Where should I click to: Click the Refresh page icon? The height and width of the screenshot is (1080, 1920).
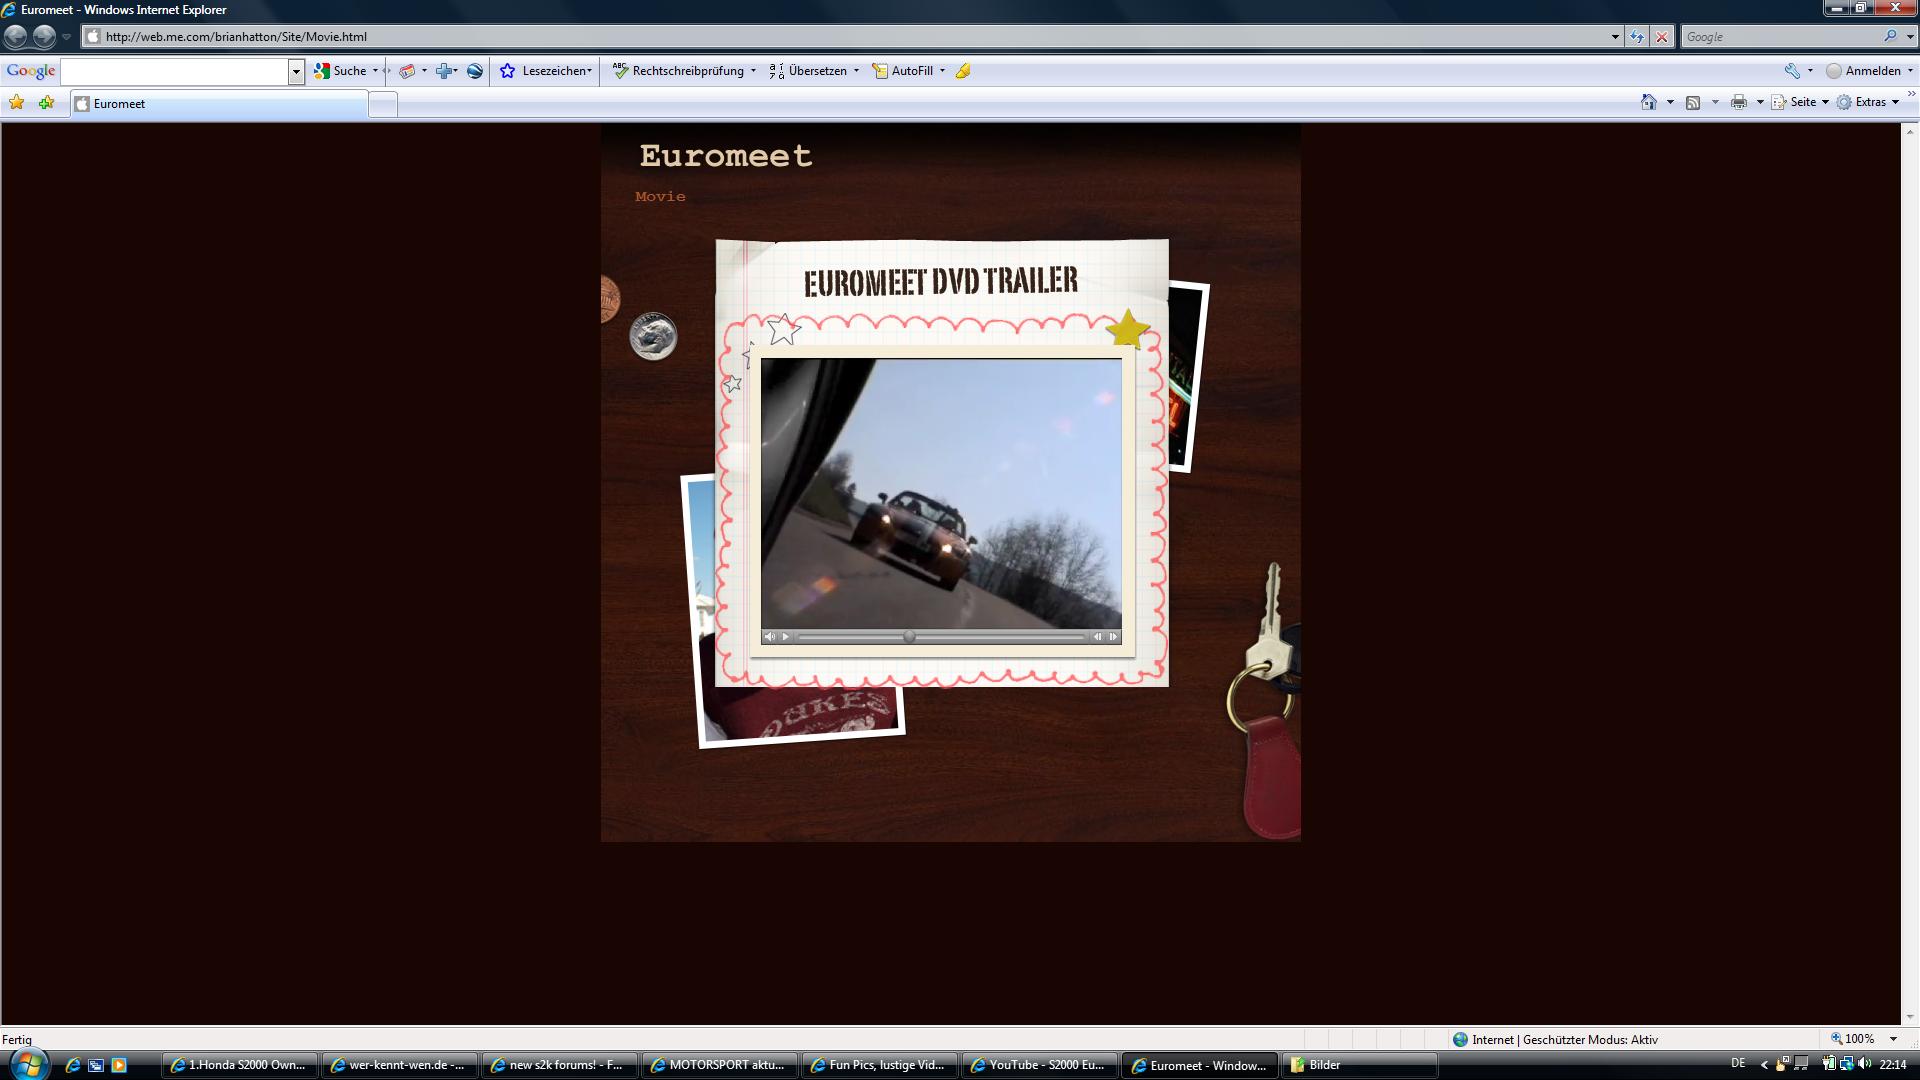pos(1636,37)
